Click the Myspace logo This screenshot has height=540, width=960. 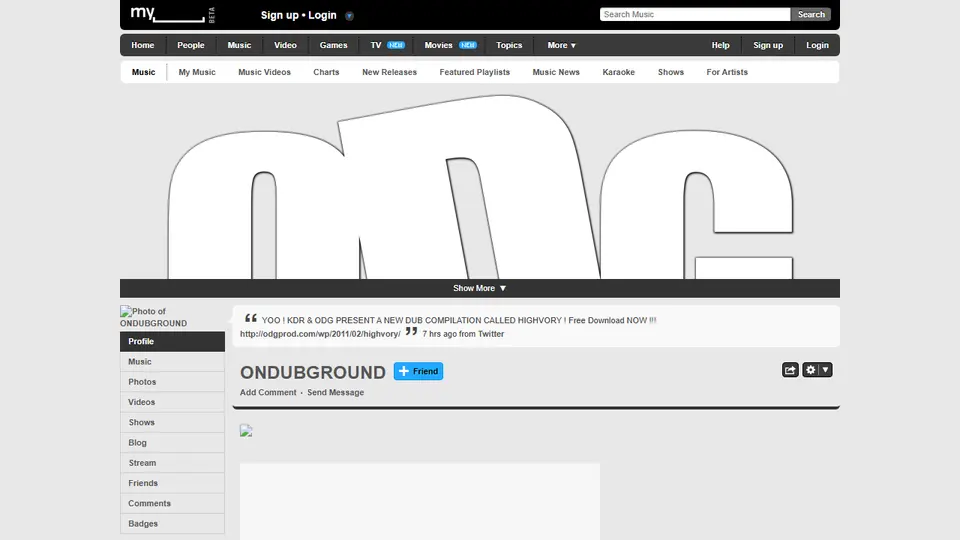pyautogui.click(x=172, y=14)
